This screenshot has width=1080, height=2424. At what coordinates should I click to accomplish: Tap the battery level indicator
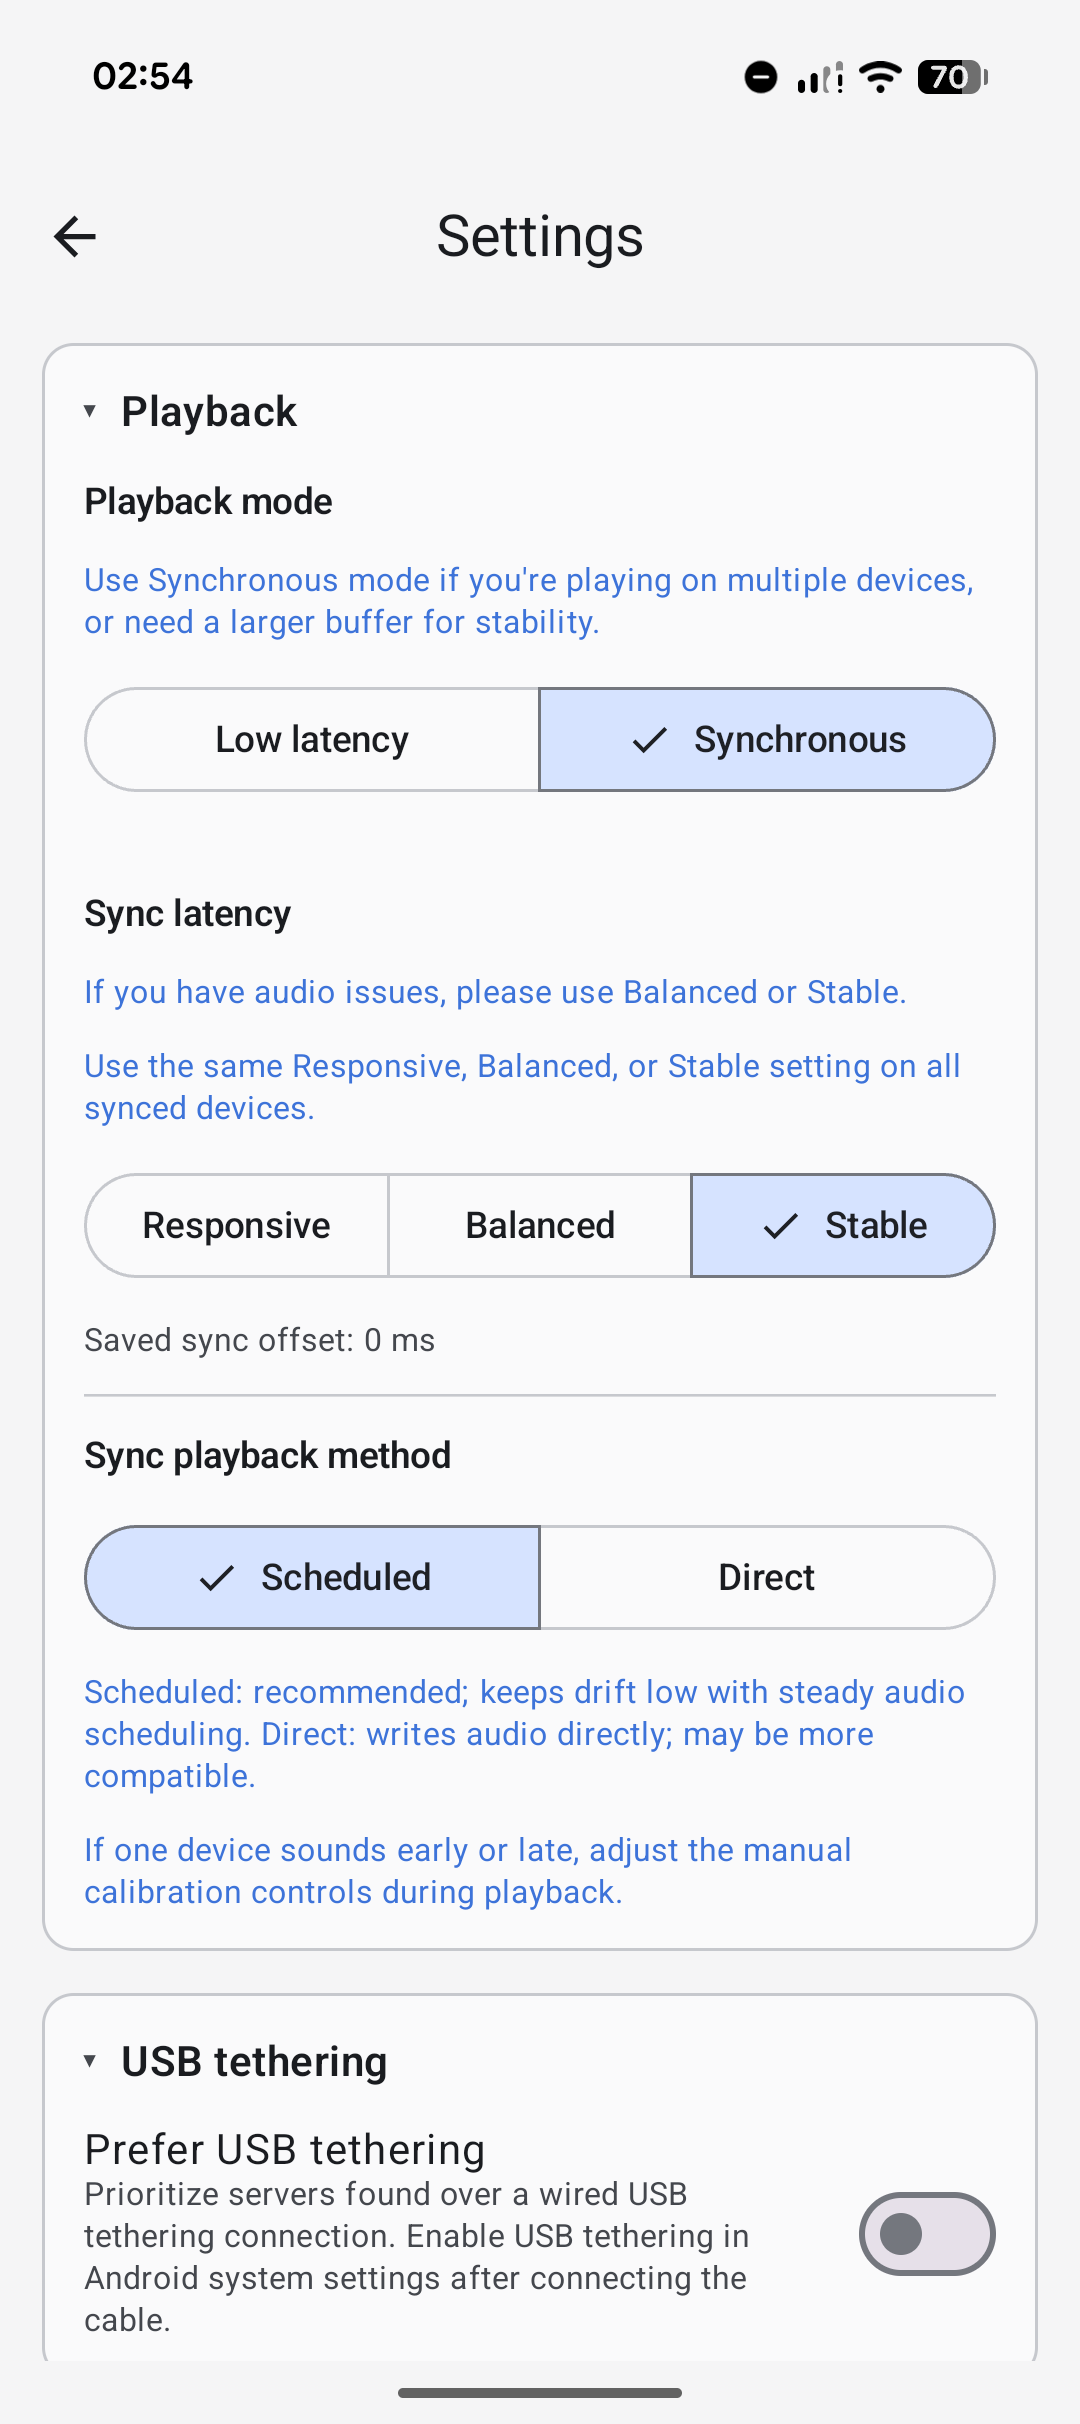pos(953,77)
